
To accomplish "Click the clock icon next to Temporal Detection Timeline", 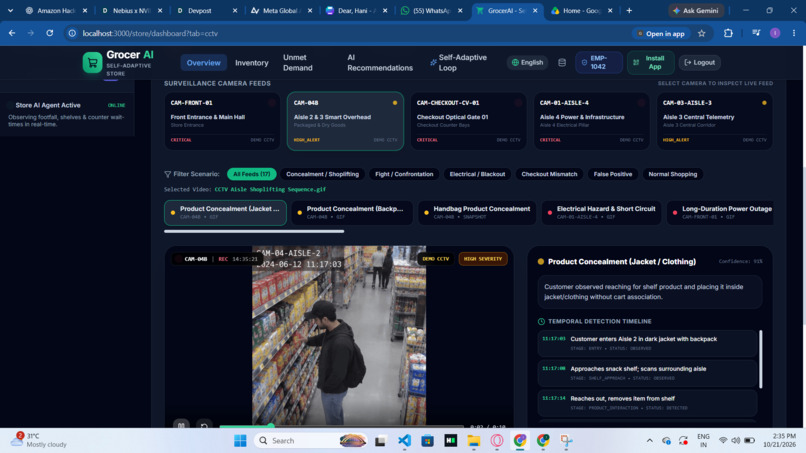I will [x=541, y=321].
